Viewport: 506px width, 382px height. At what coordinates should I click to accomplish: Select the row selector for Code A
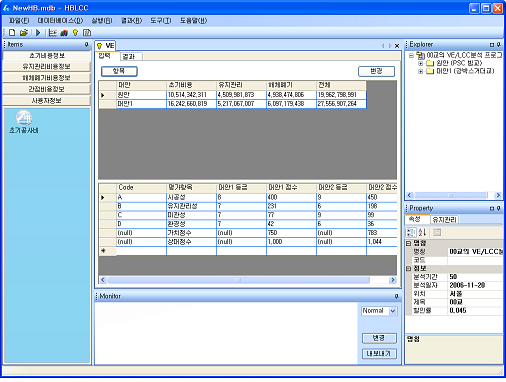pos(108,198)
